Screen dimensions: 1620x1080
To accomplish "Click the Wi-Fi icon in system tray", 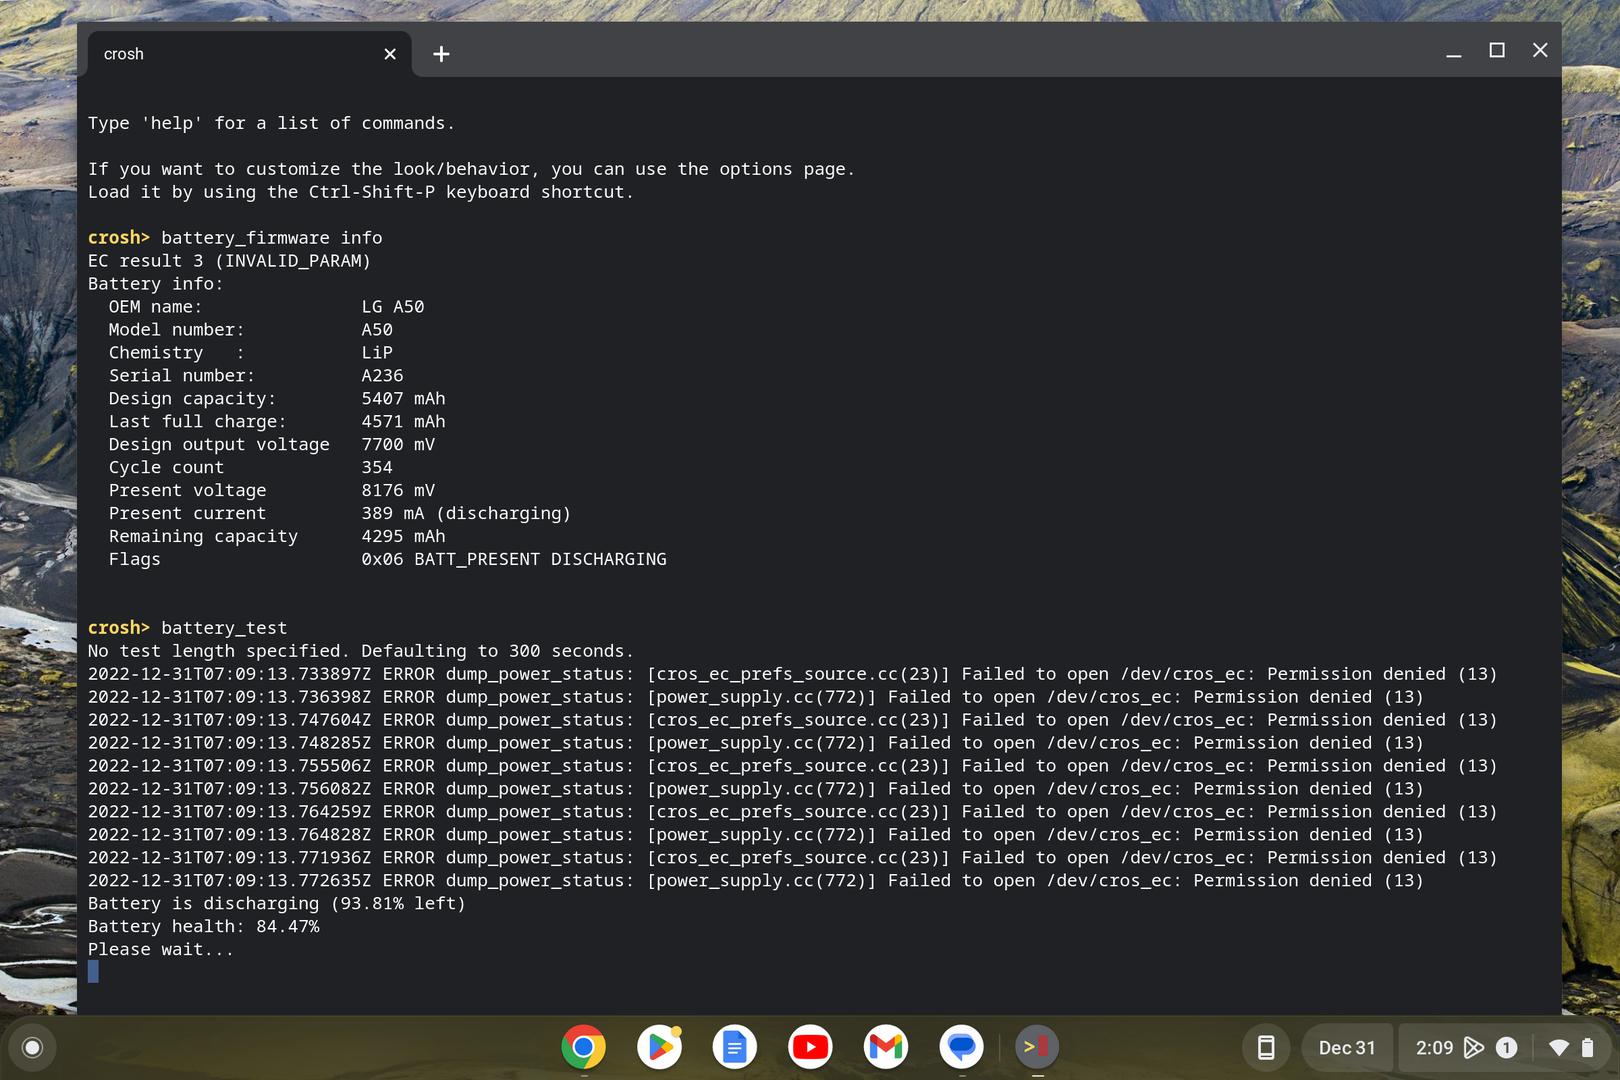I will pos(1558,1047).
